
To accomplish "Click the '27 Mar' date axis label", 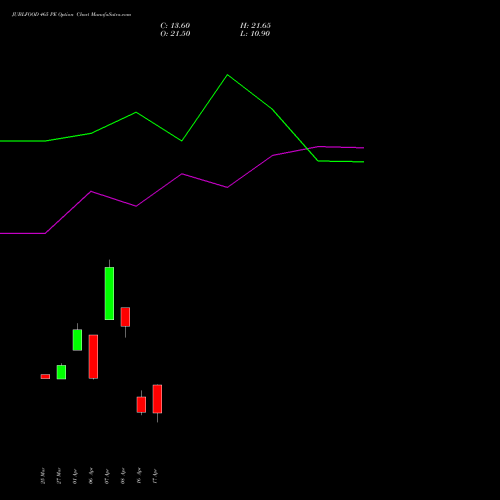I will pos(59,476).
